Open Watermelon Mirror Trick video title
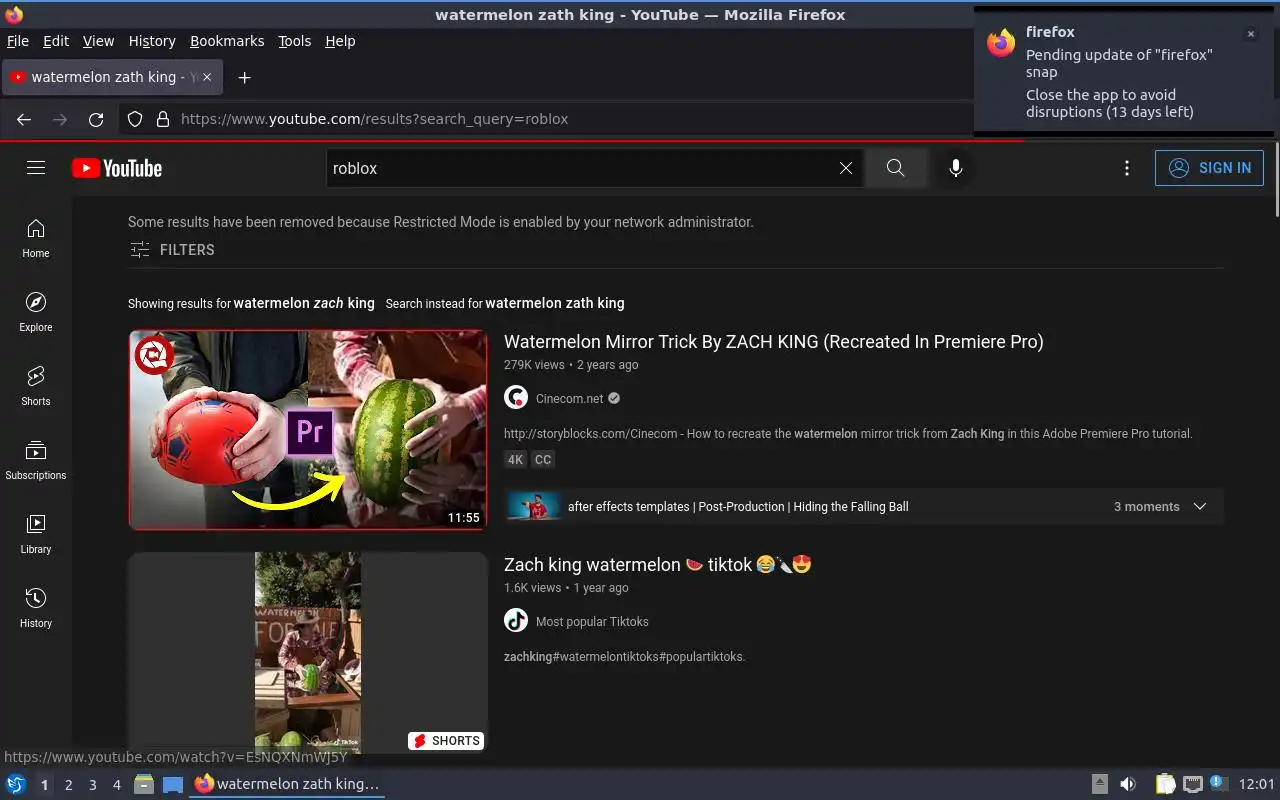1280x800 pixels. [x=773, y=342]
